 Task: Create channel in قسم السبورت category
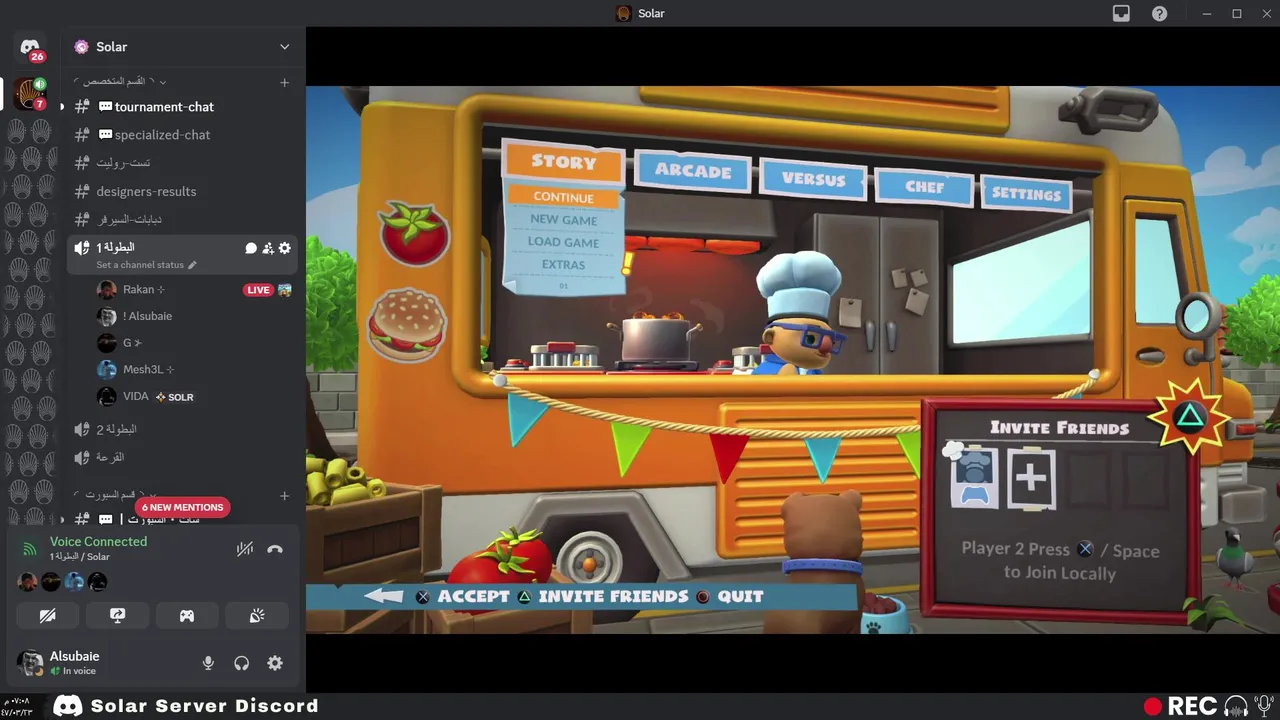(285, 495)
